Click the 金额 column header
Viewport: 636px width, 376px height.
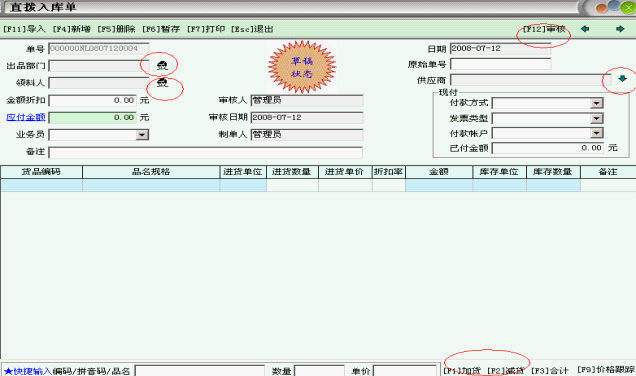coord(439,172)
